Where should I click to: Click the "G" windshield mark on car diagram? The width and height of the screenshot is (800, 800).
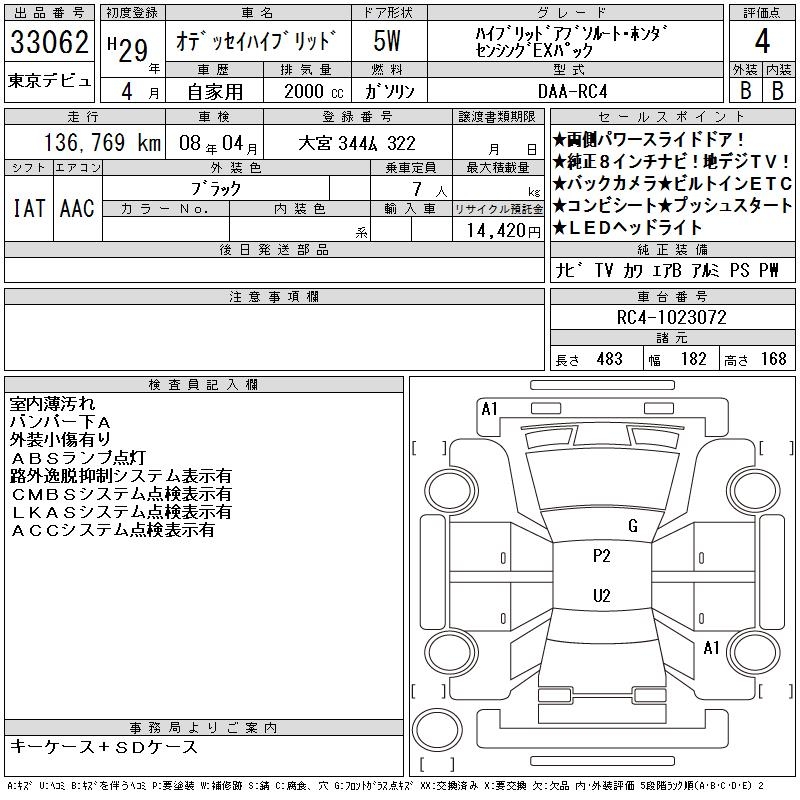(633, 526)
